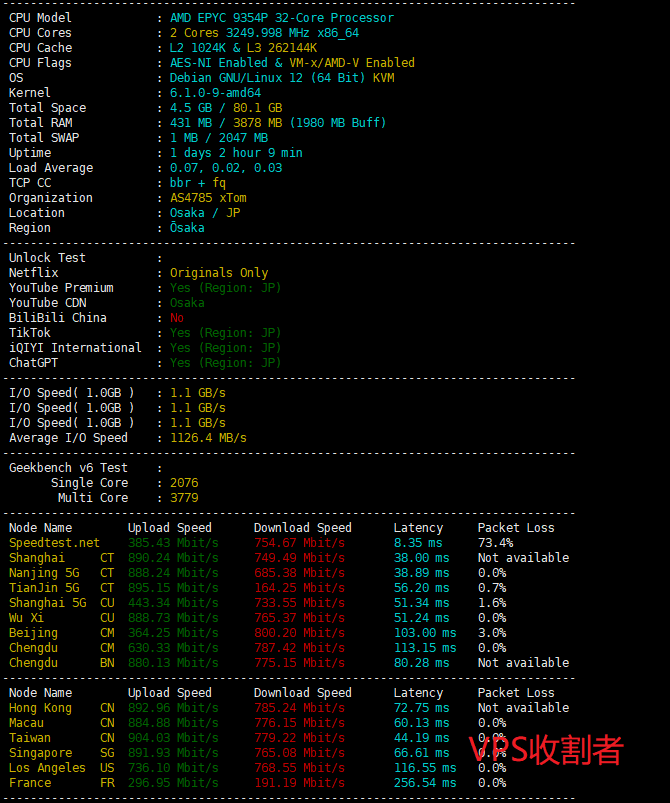
Task: Click the 73.4% packet loss value
Action: 498,543
